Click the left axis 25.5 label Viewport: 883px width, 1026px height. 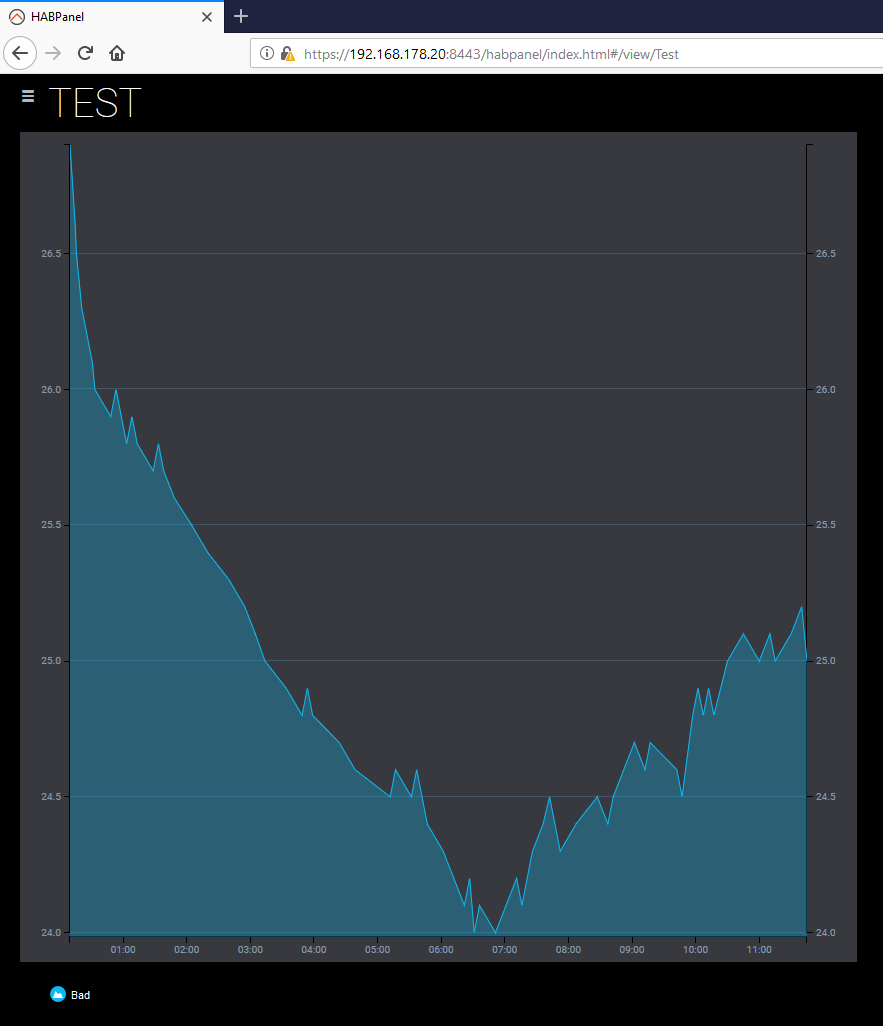click(x=51, y=525)
